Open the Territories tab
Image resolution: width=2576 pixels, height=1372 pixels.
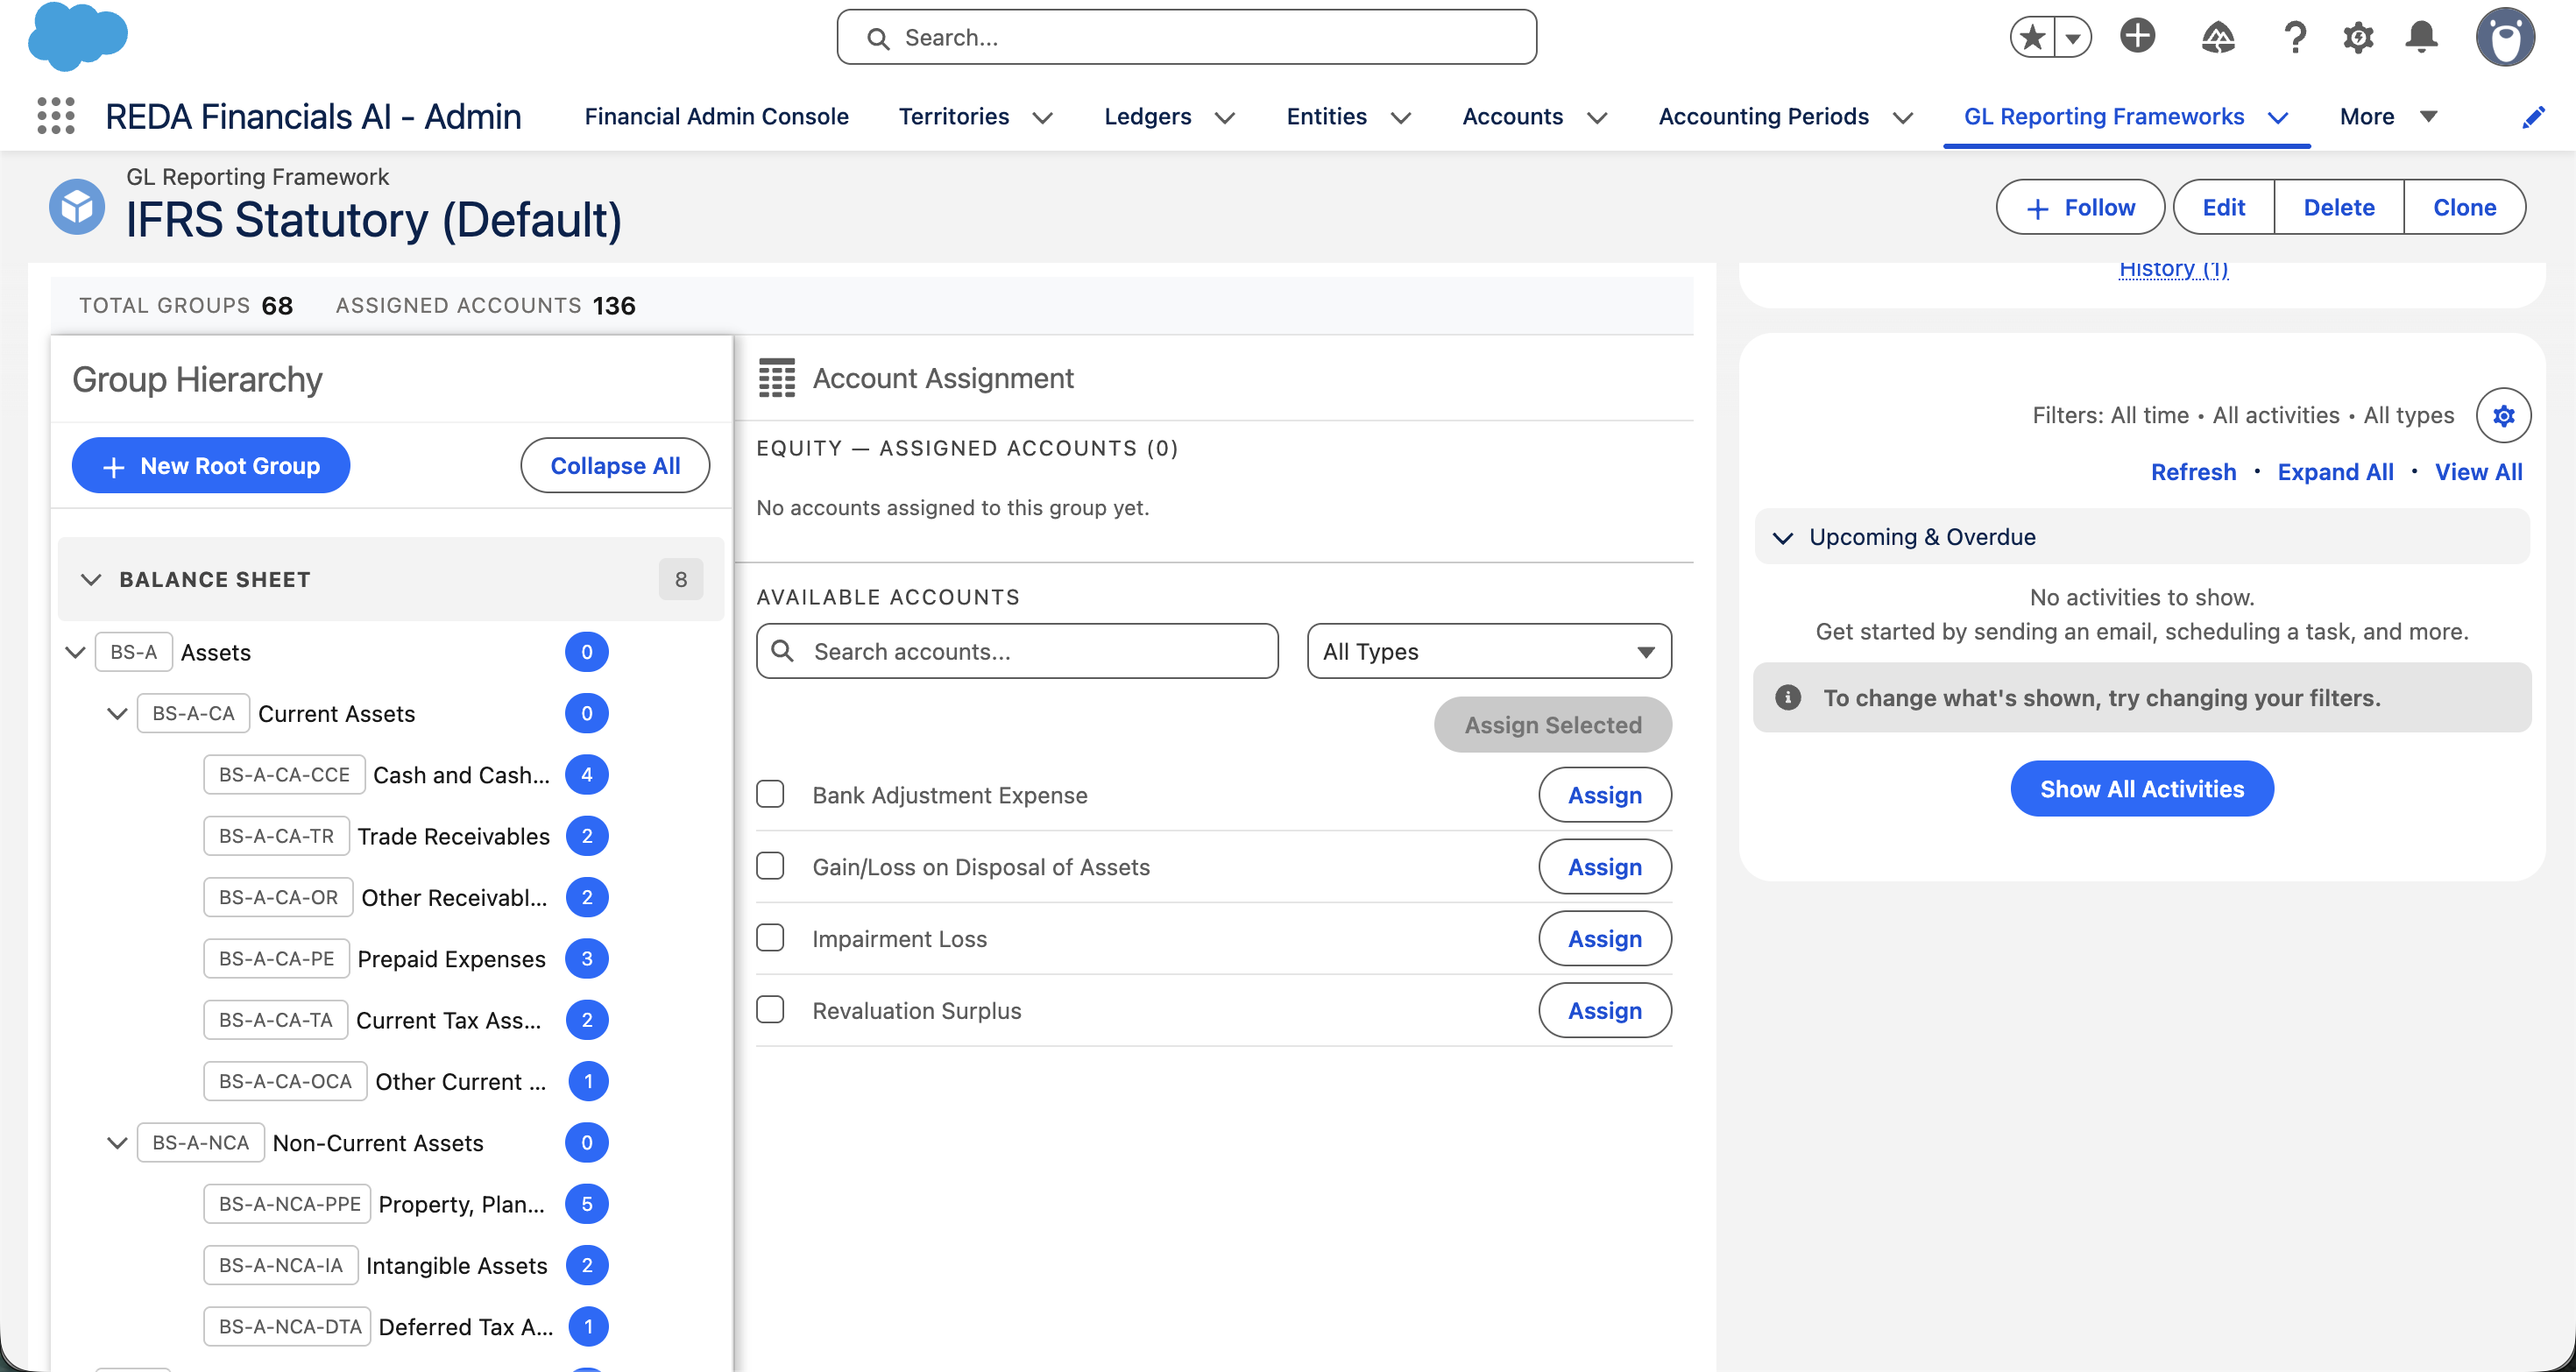point(953,117)
